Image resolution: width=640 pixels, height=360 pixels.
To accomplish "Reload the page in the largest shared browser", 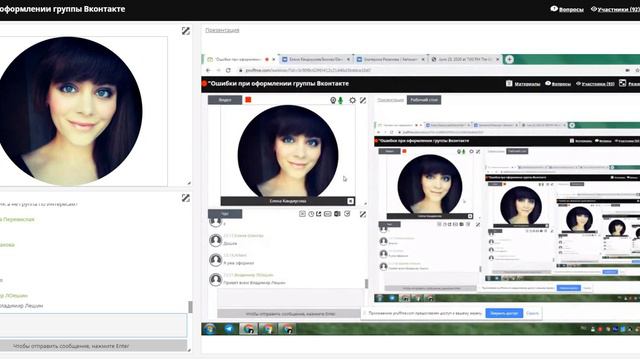I will click(x=228, y=70).
